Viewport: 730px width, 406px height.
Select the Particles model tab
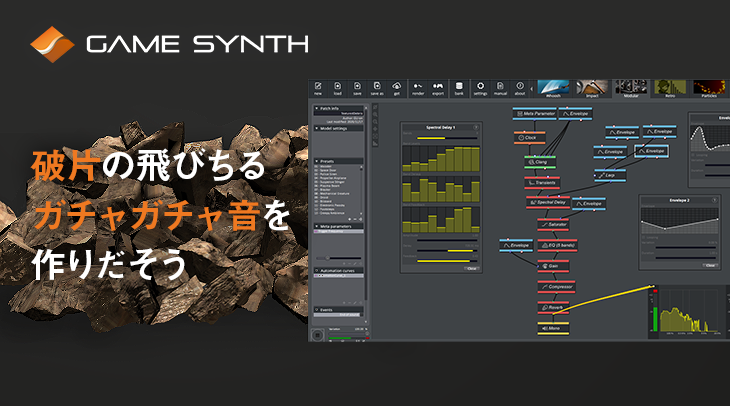[x=709, y=88]
